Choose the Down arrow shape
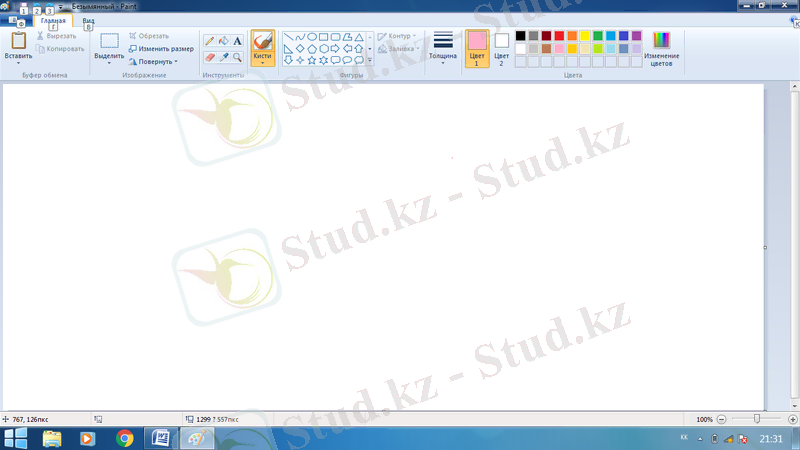Viewport: 800px width, 450px height. coord(288,60)
